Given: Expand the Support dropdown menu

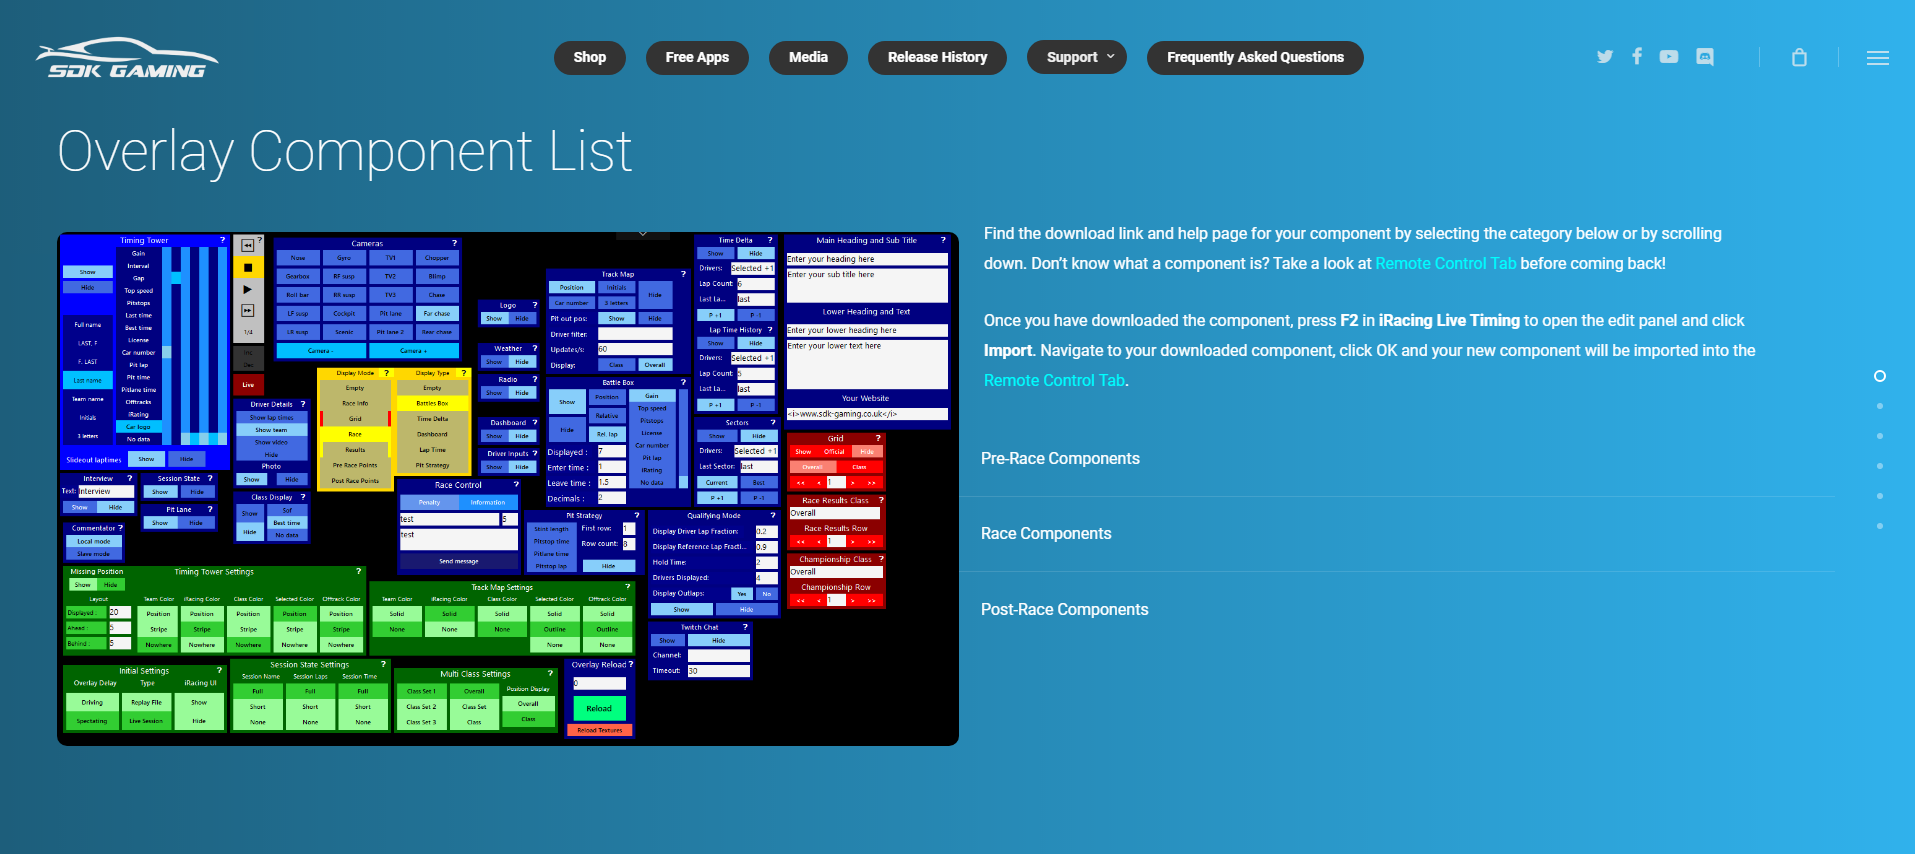Looking at the screenshot, I should [x=1077, y=57].
